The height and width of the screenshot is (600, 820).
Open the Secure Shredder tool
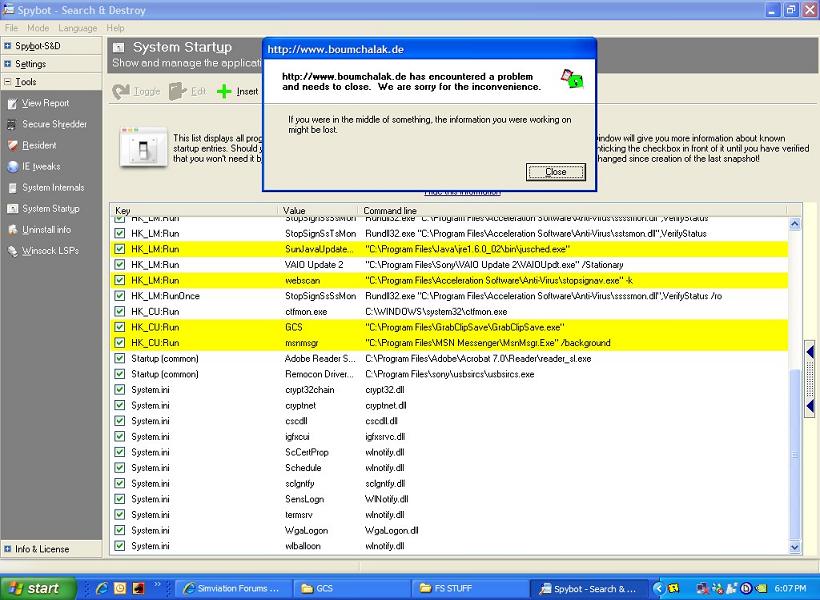(54, 124)
